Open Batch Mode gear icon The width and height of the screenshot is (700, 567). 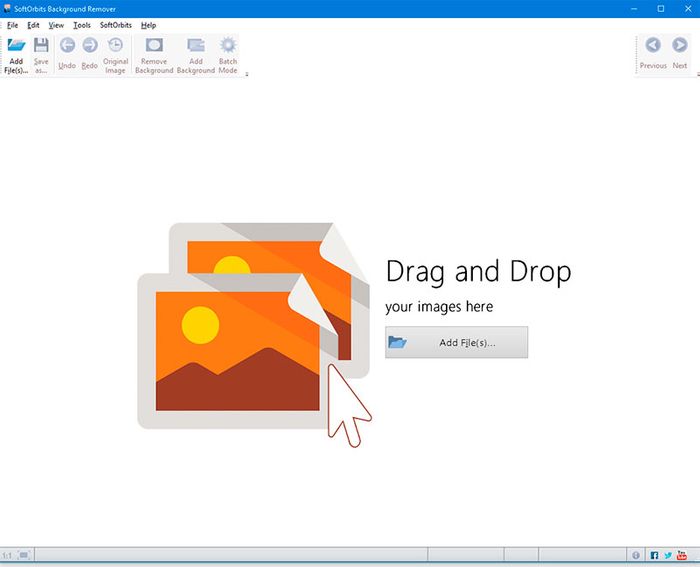(x=228, y=46)
